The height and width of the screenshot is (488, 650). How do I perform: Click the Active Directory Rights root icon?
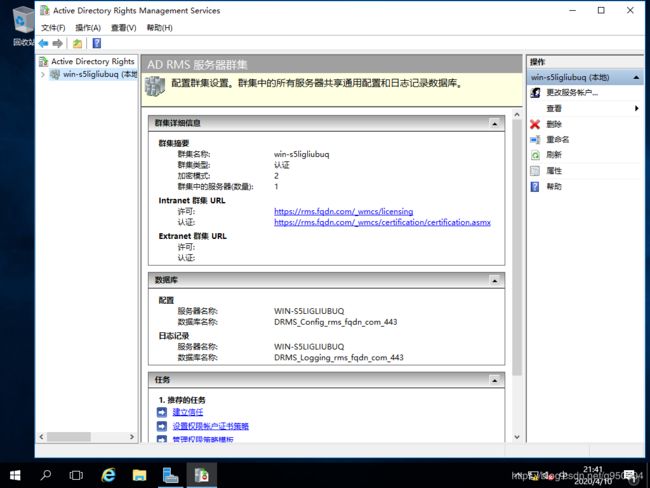44,61
